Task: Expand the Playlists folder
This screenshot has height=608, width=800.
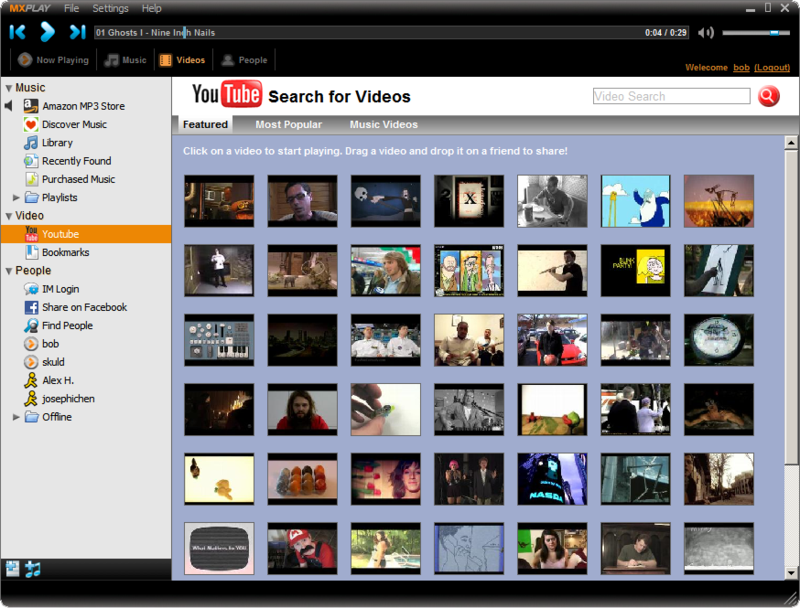Action: (x=16, y=197)
